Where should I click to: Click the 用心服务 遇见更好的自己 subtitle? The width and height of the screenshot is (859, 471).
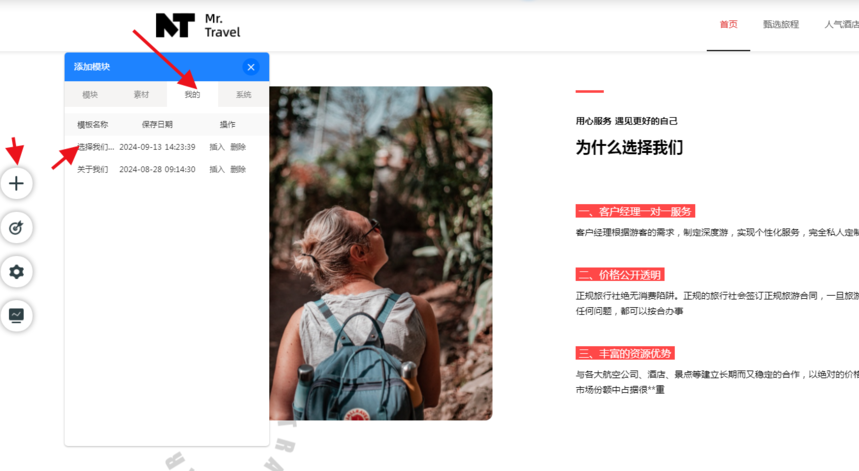point(626,121)
